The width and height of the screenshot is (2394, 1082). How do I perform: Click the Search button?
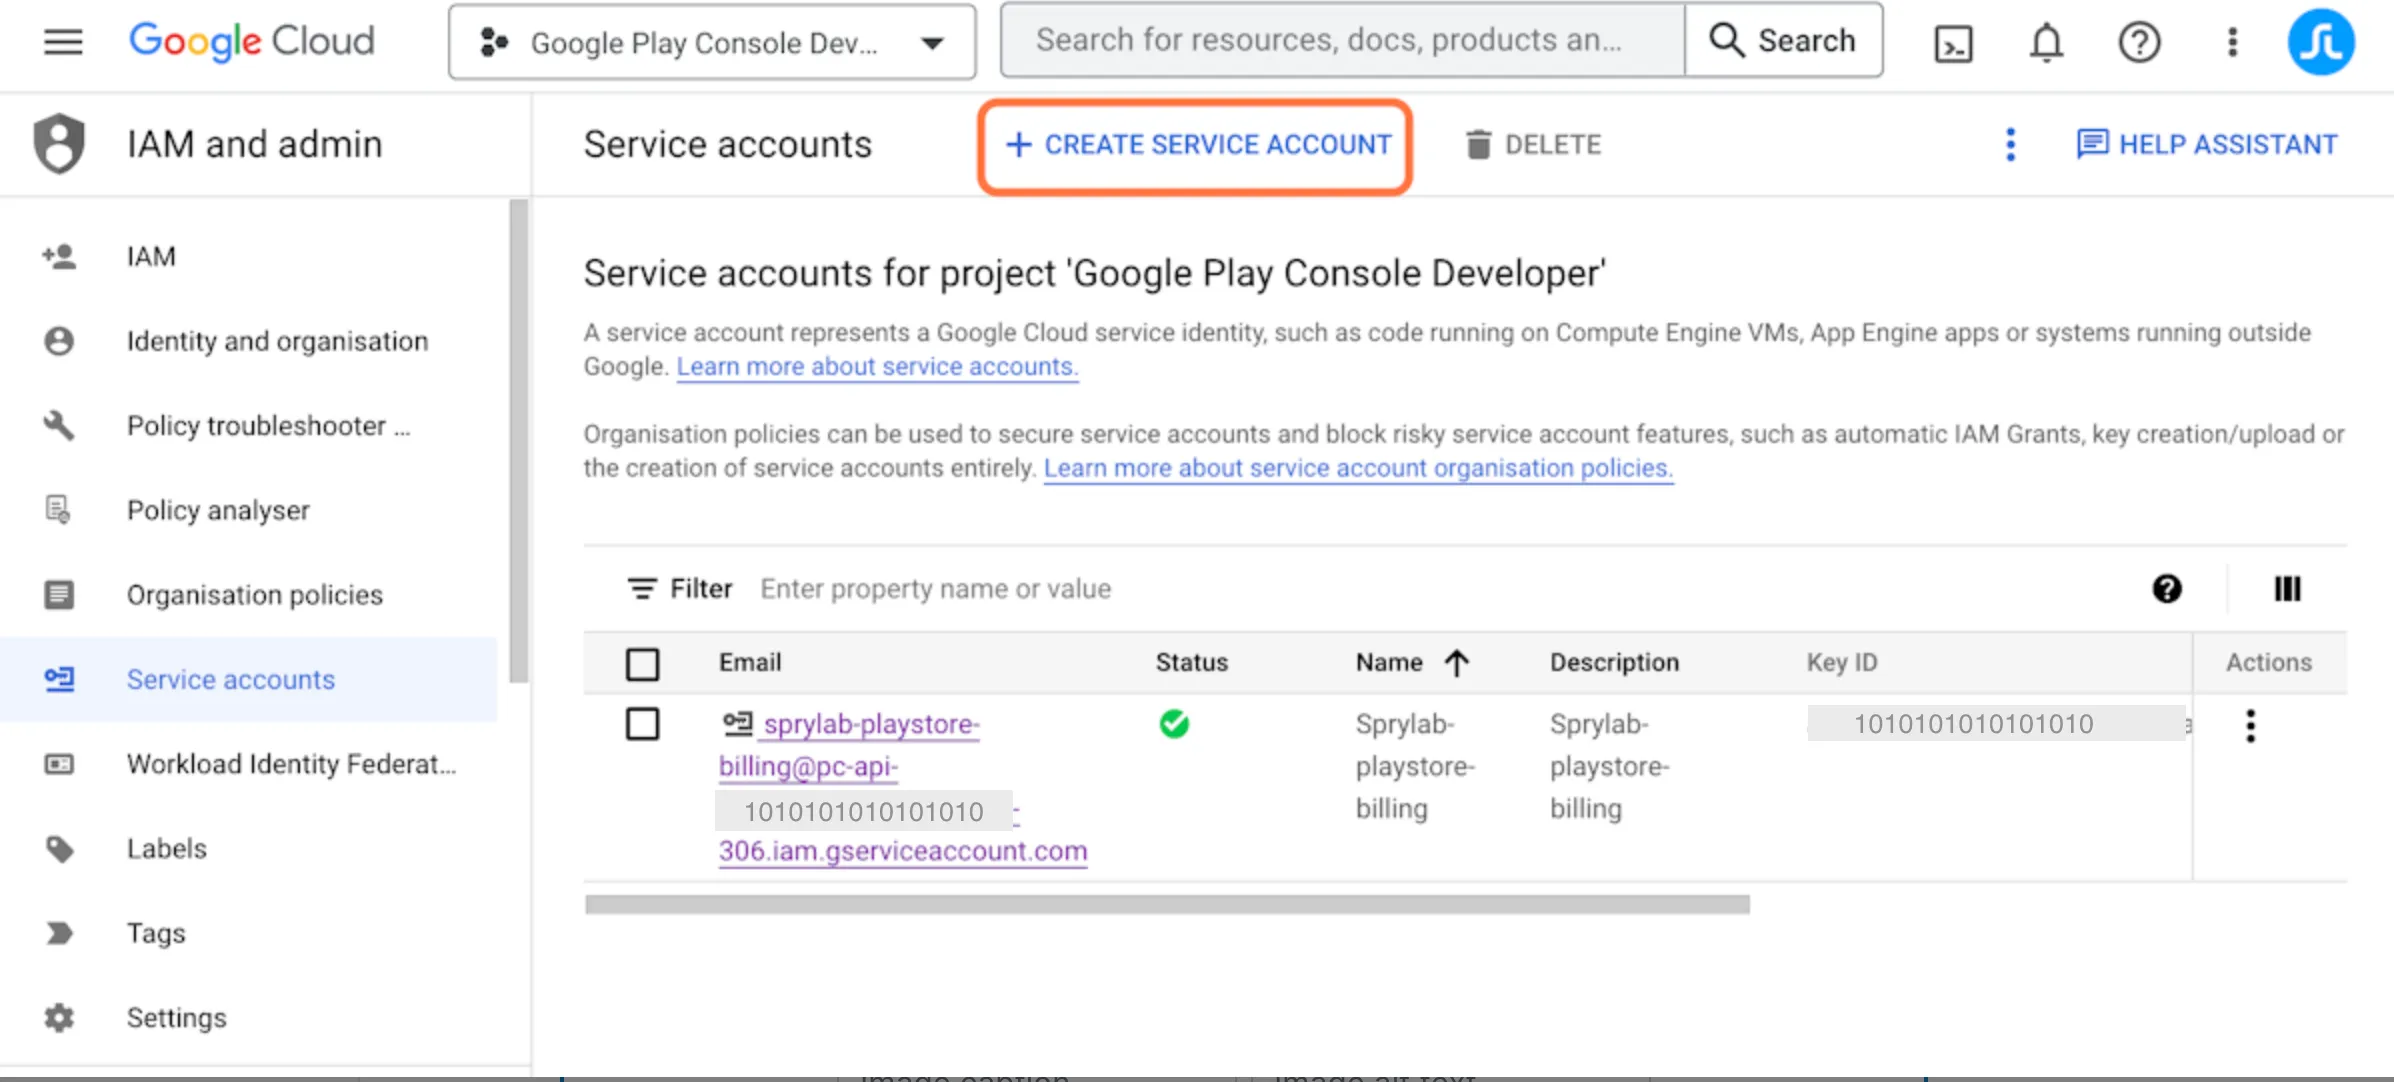pos(1783,41)
